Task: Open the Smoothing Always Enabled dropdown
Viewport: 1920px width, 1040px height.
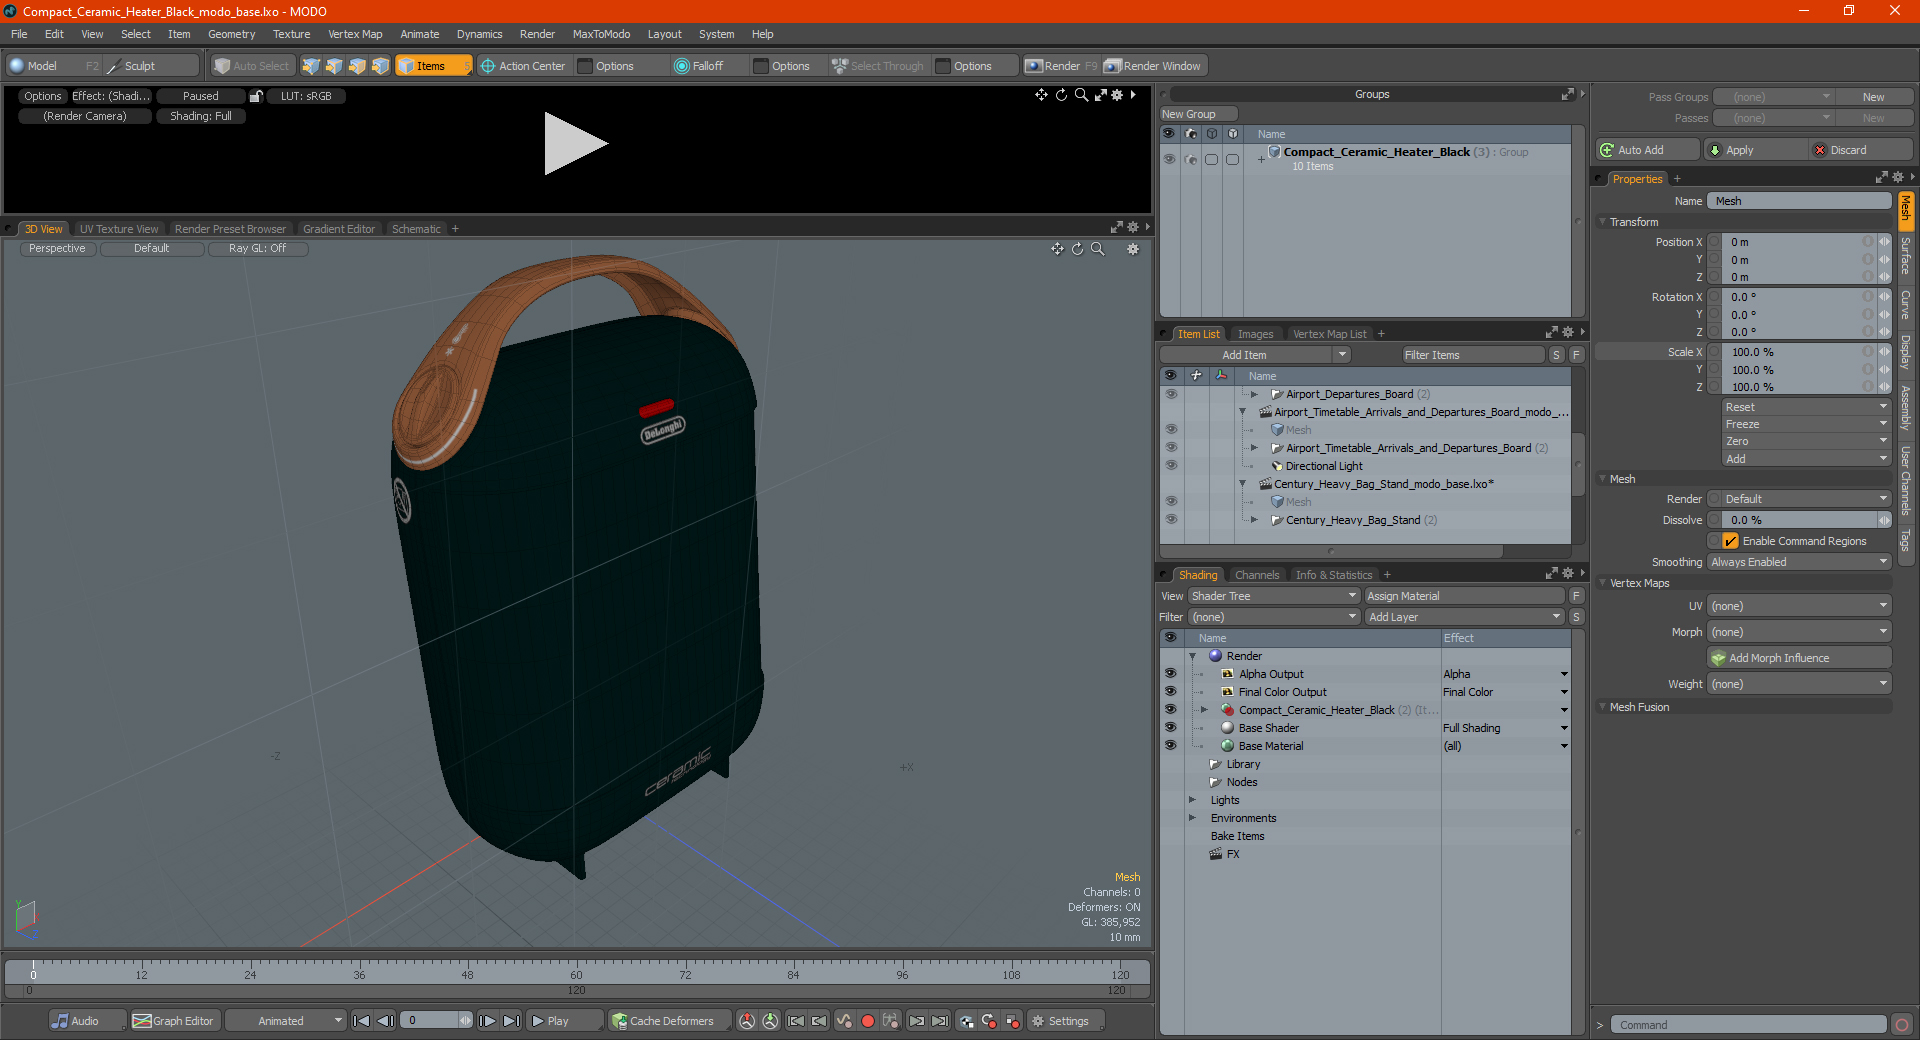Action: click(x=1798, y=562)
